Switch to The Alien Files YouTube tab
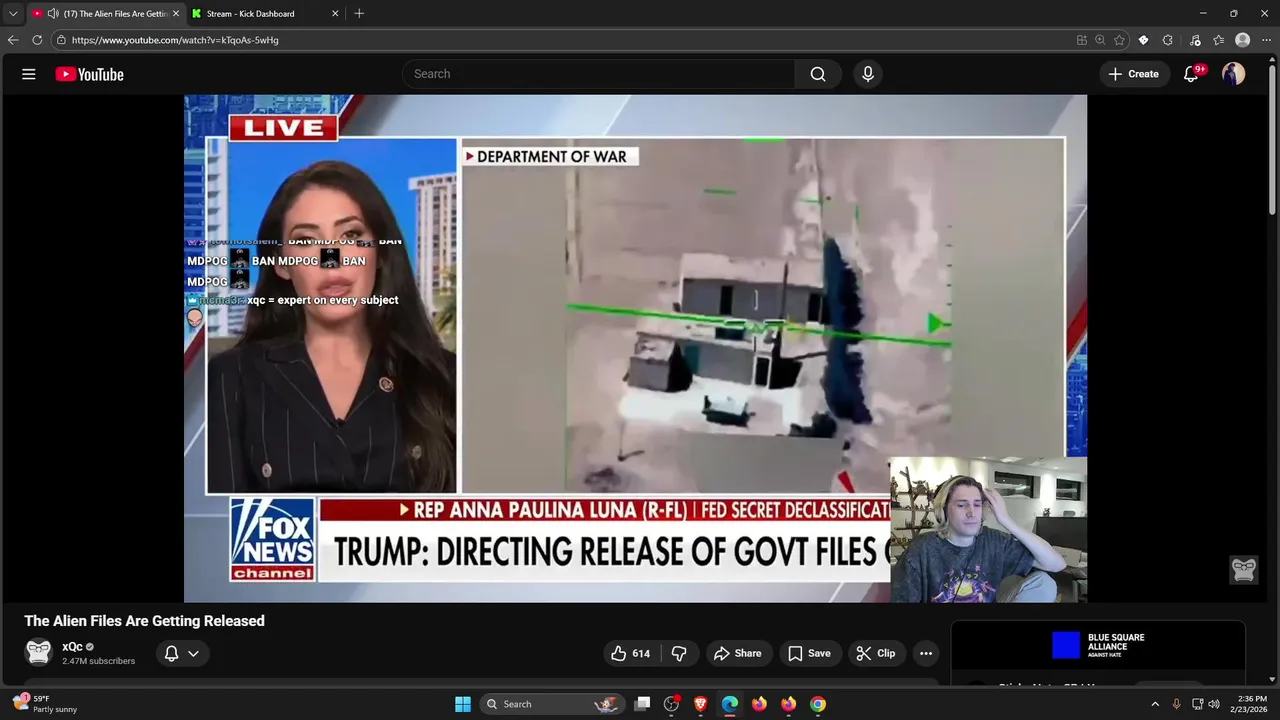Image resolution: width=1280 pixels, height=720 pixels. (105, 13)
